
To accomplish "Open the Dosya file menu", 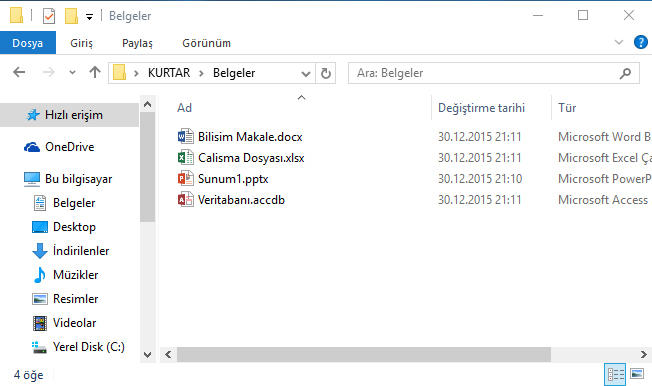I will pyautogui.click(x=27, y=43).
